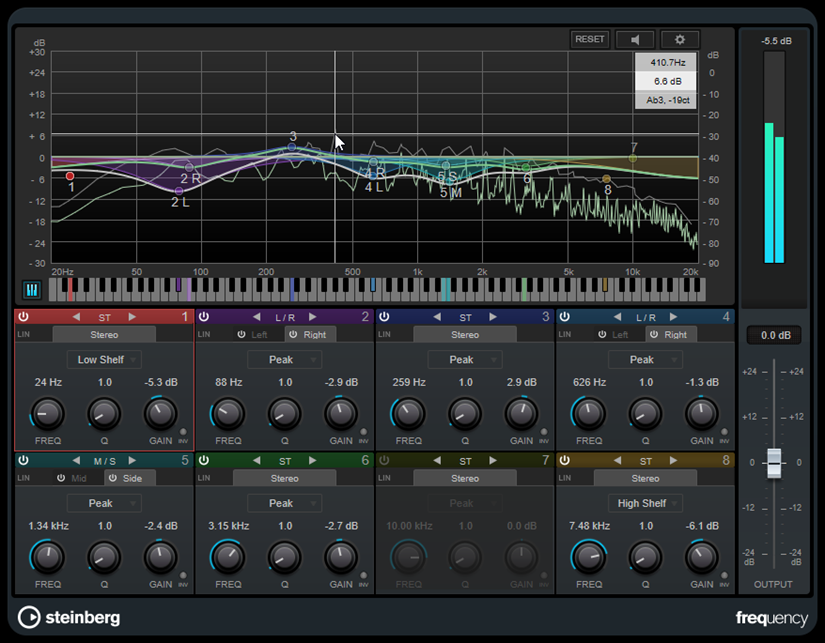
Task: Toggle the LIN linear phase button in band 3
Action: pyautogui.click(x=385, y=335)
